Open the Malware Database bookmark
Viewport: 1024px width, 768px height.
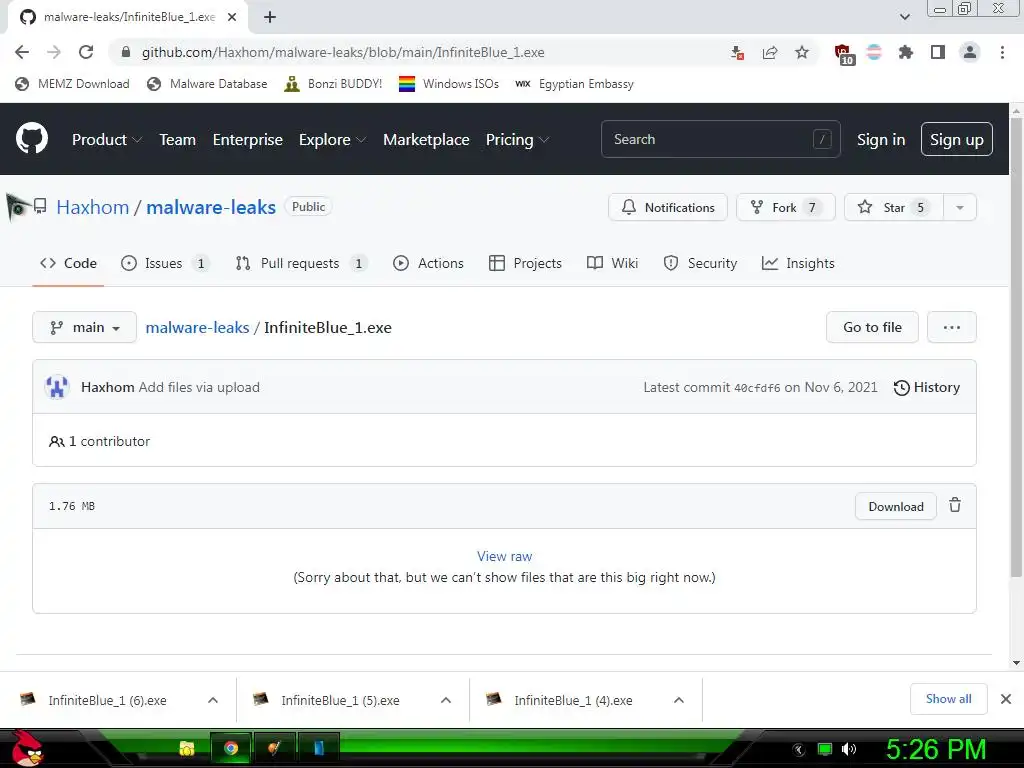coord(208,84)
